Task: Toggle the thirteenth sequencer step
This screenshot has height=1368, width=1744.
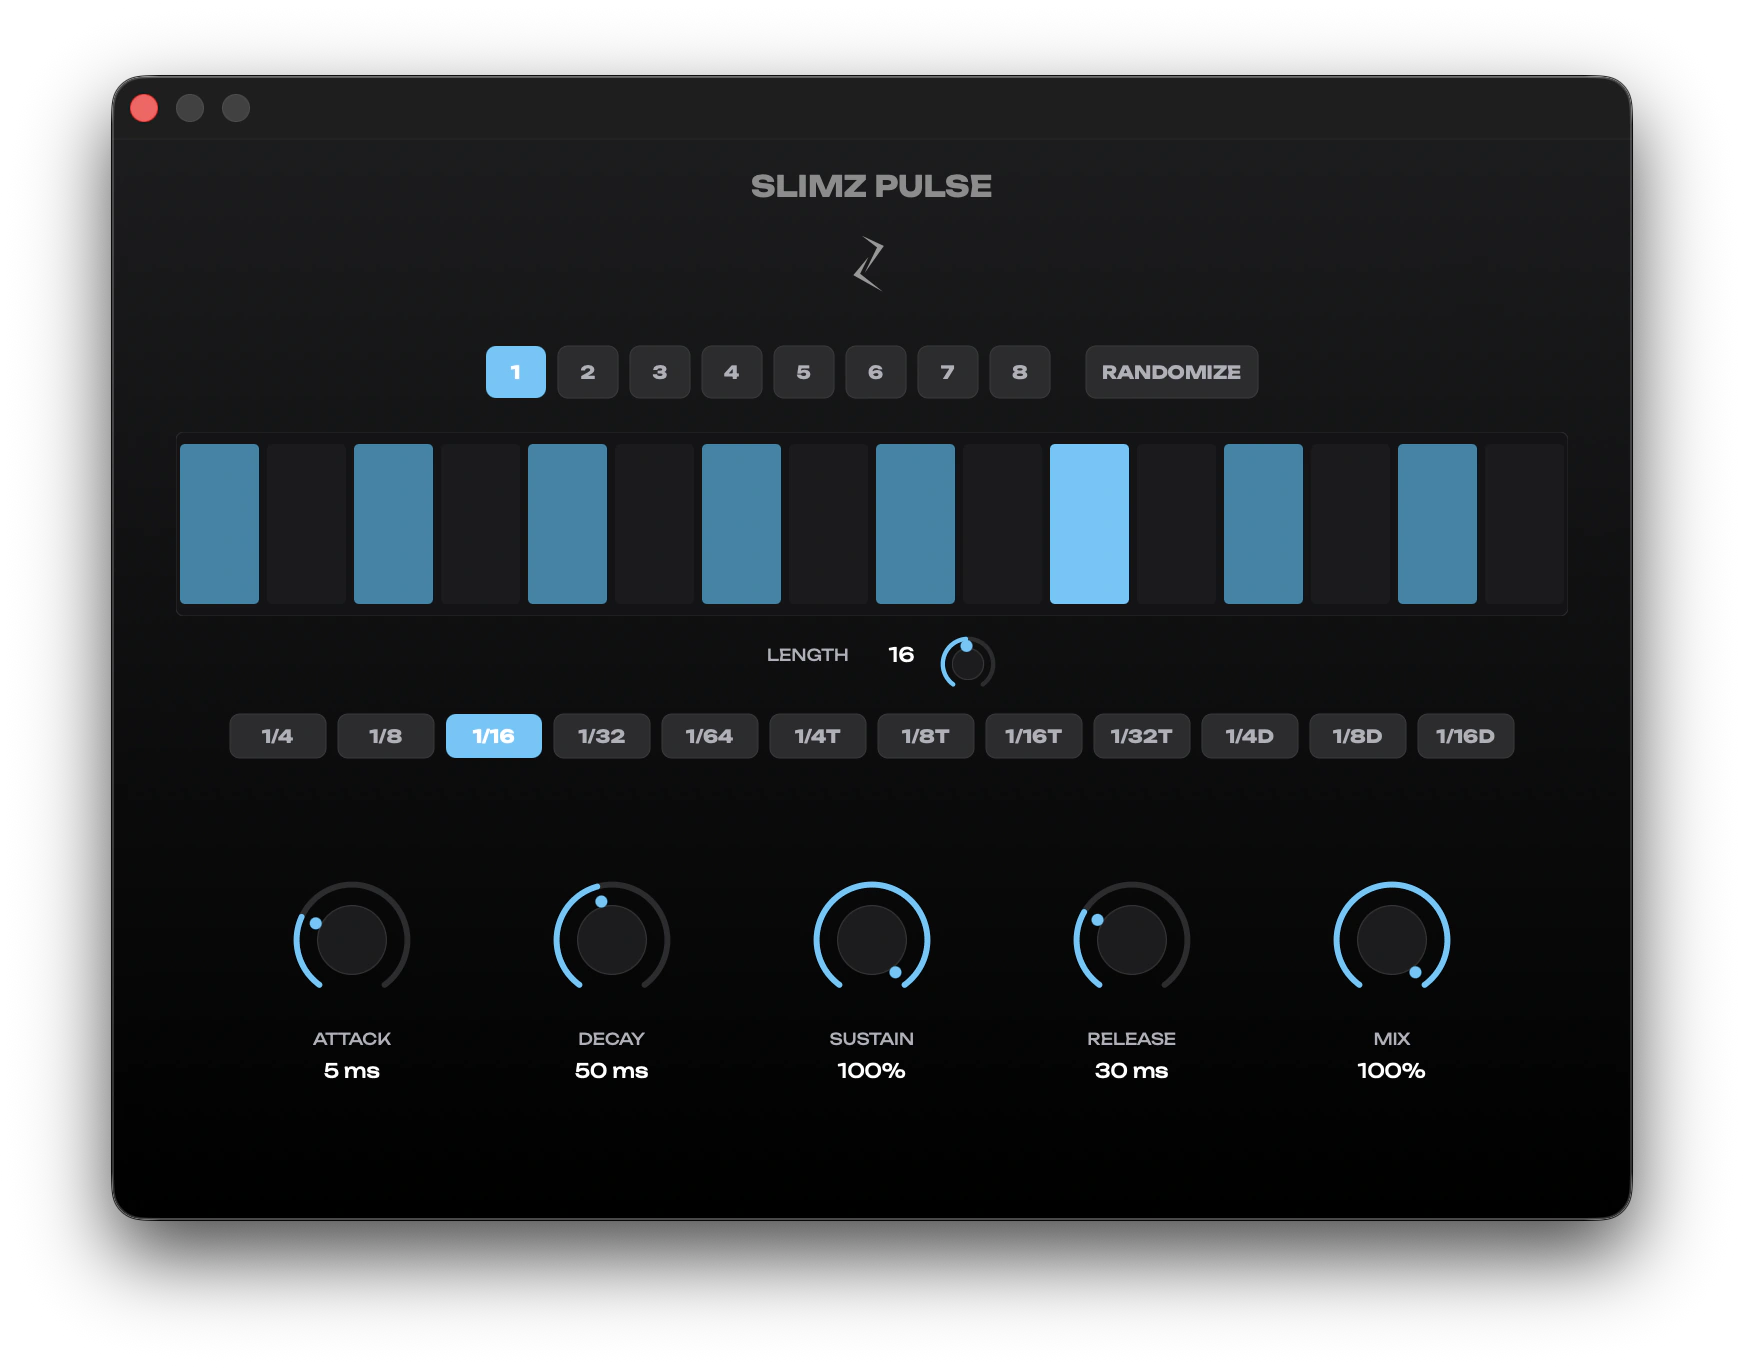Action: point(1264,524)
